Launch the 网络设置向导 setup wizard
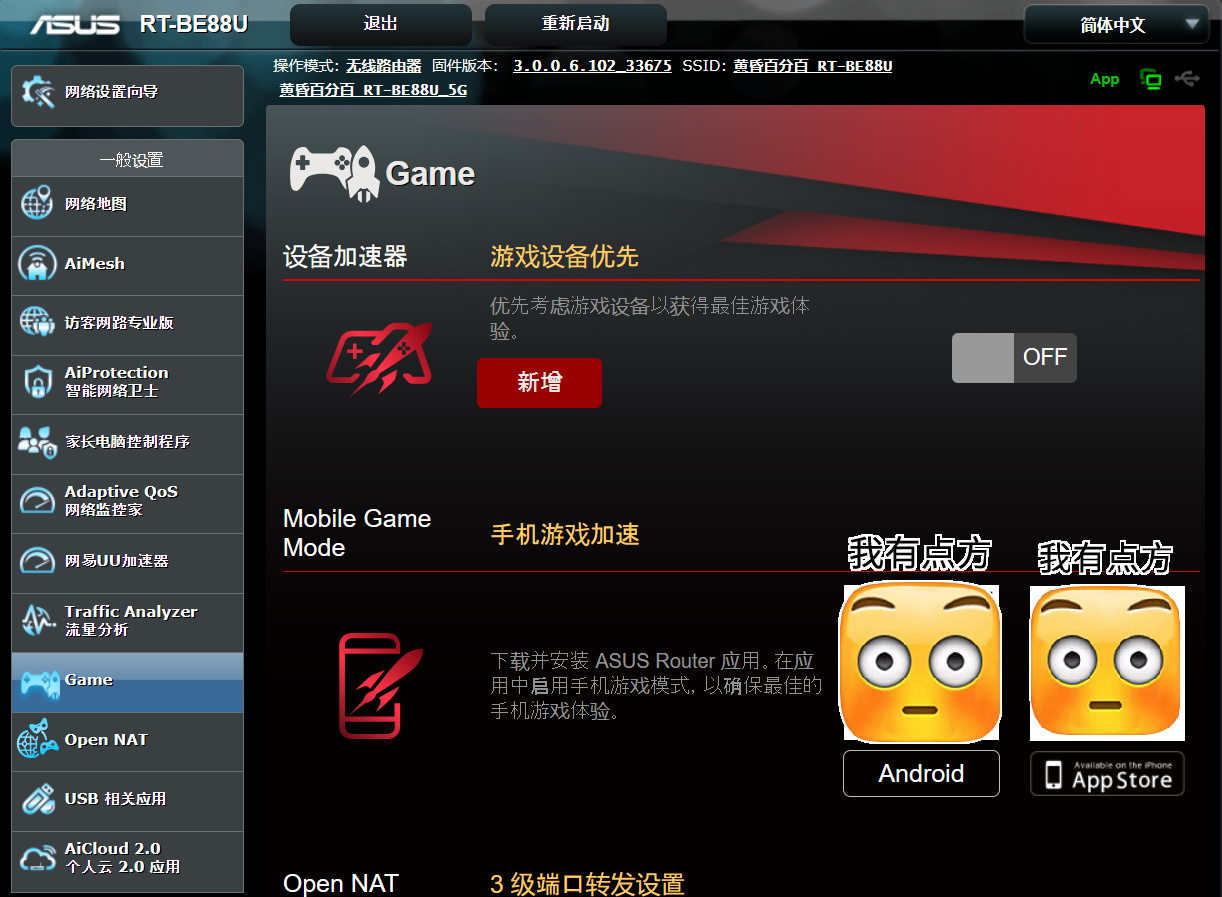The width and height of the screenshot is (1222, 897). [127, 96]
